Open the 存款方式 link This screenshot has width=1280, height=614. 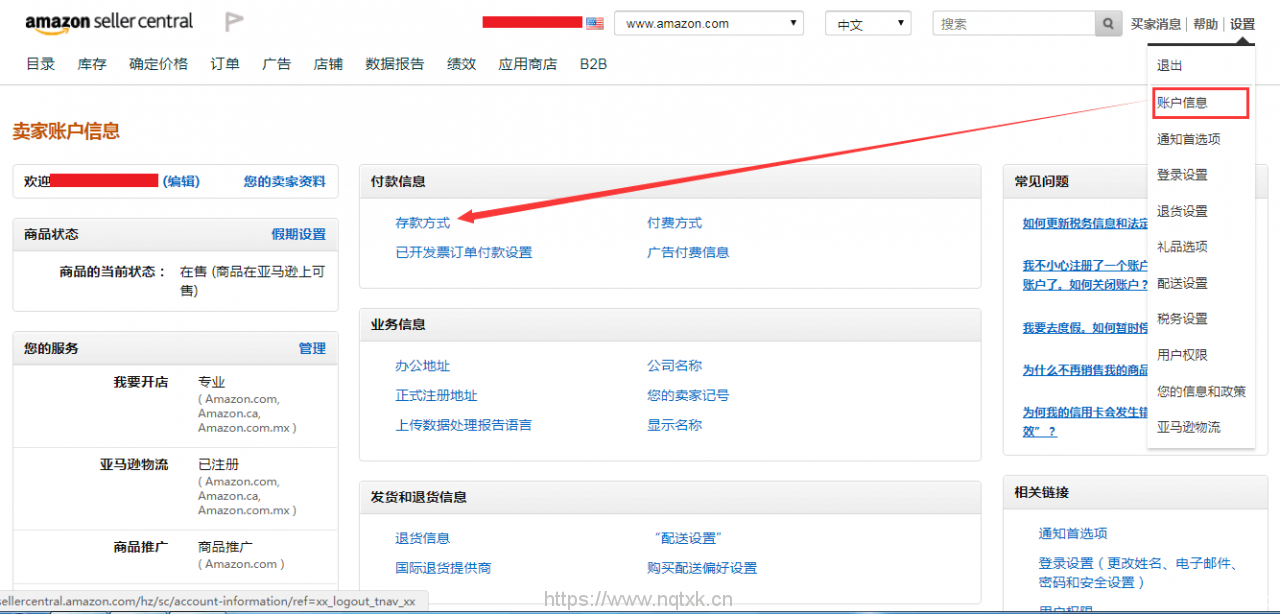(423, 222)
